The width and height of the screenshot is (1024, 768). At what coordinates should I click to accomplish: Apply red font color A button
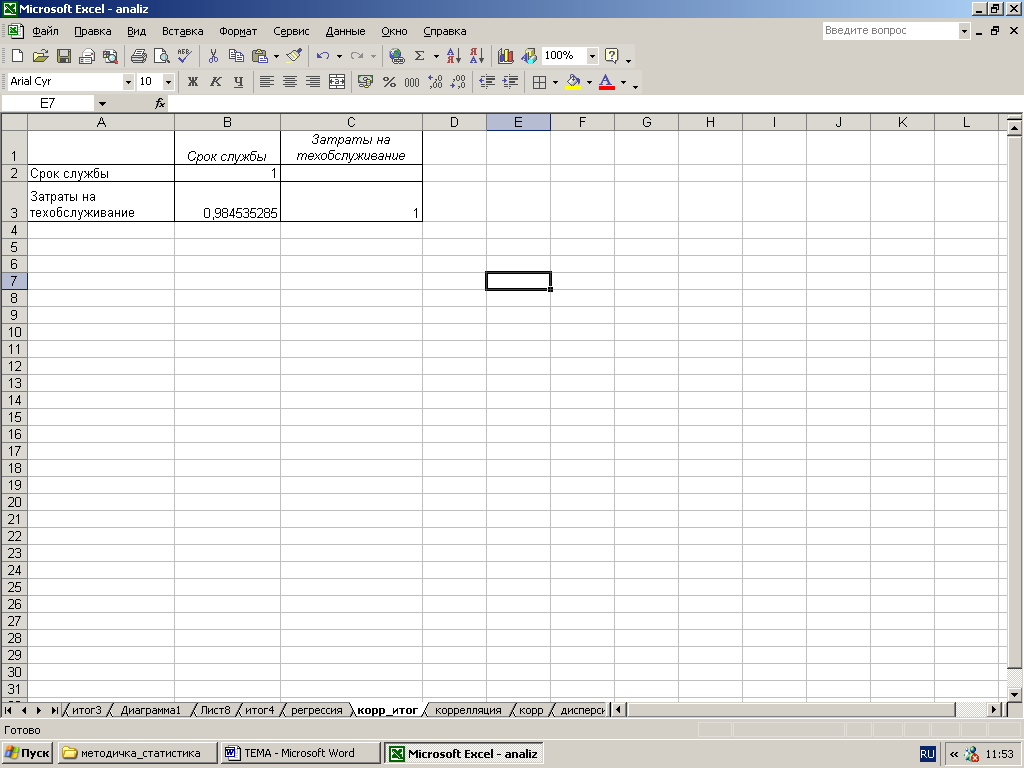(x=607, y=82)
